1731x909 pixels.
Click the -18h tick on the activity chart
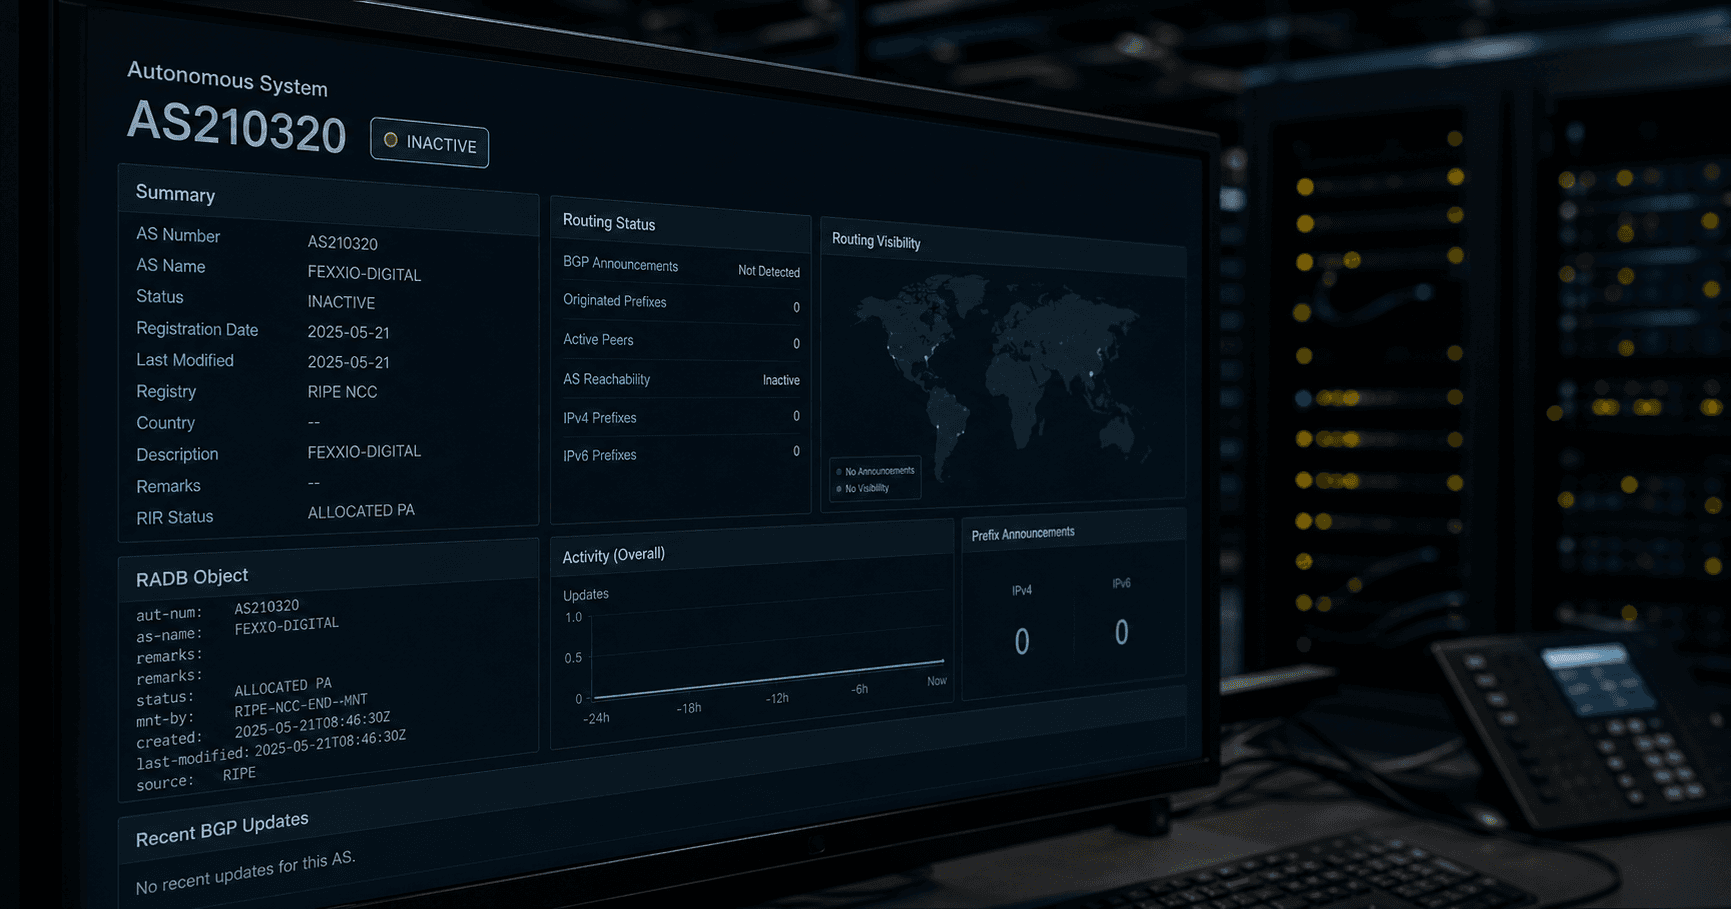(688, 708)
